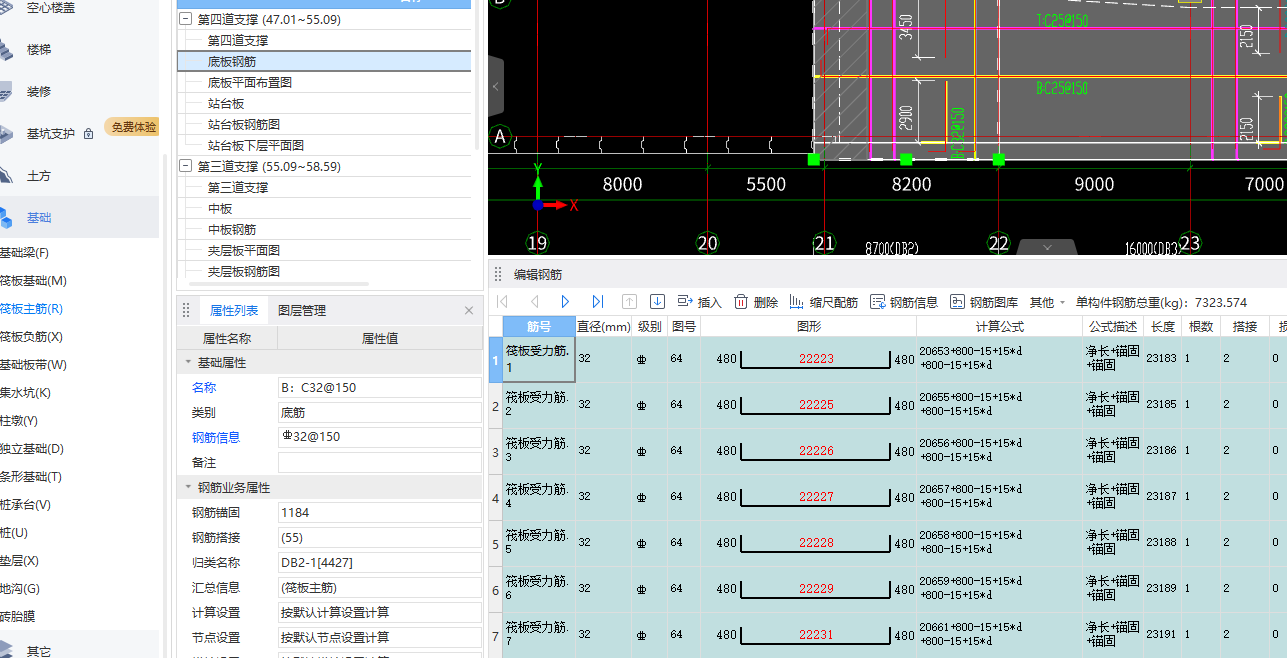Jump to last rebar record
The width and height of the screenshot is (1287, 658).
pos(597,301)
